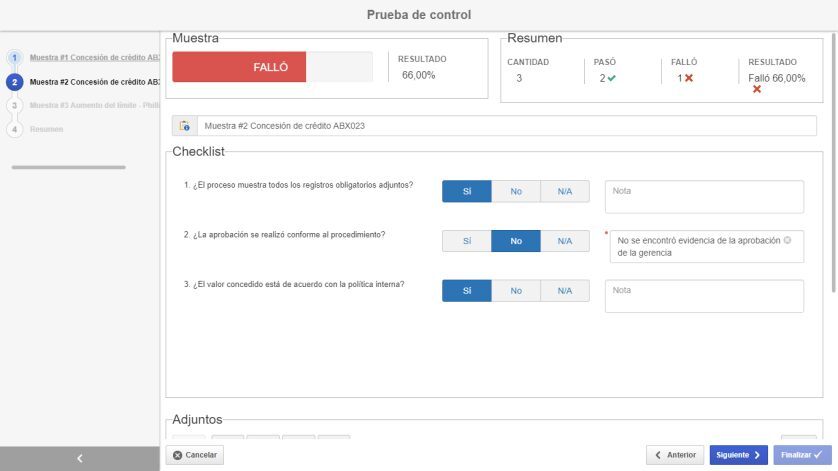Click the step 4 Resumen circle
Screen dimensions: 838x471
pos(15,129)
